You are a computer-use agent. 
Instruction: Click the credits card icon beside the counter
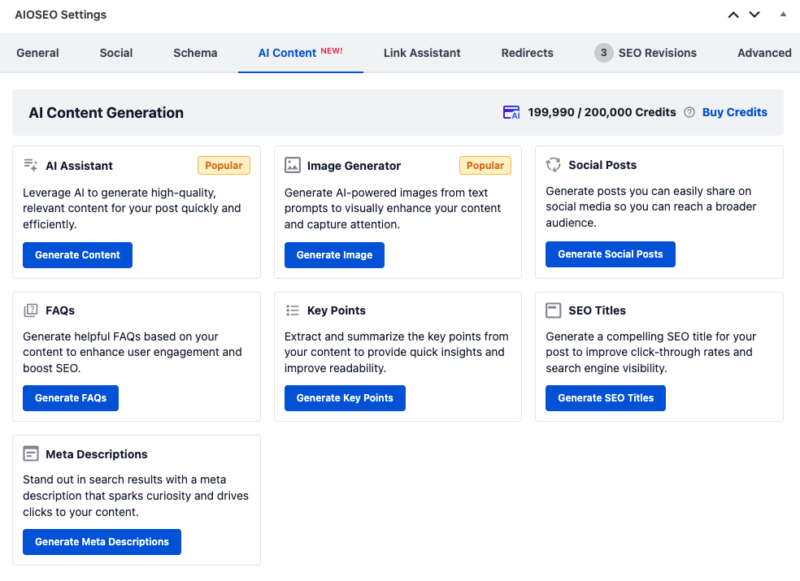coord(512,112)
